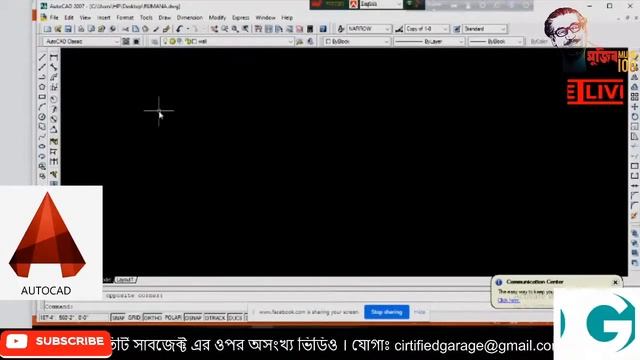
Task: Click the Stop sharing button
Action: pos(387,312)
